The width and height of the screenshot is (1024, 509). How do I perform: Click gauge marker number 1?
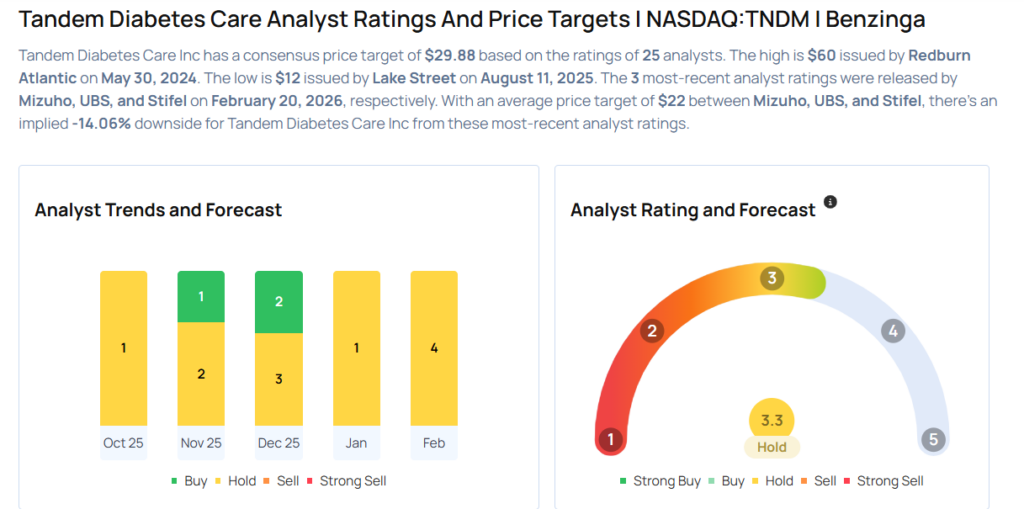click(610, 439)
